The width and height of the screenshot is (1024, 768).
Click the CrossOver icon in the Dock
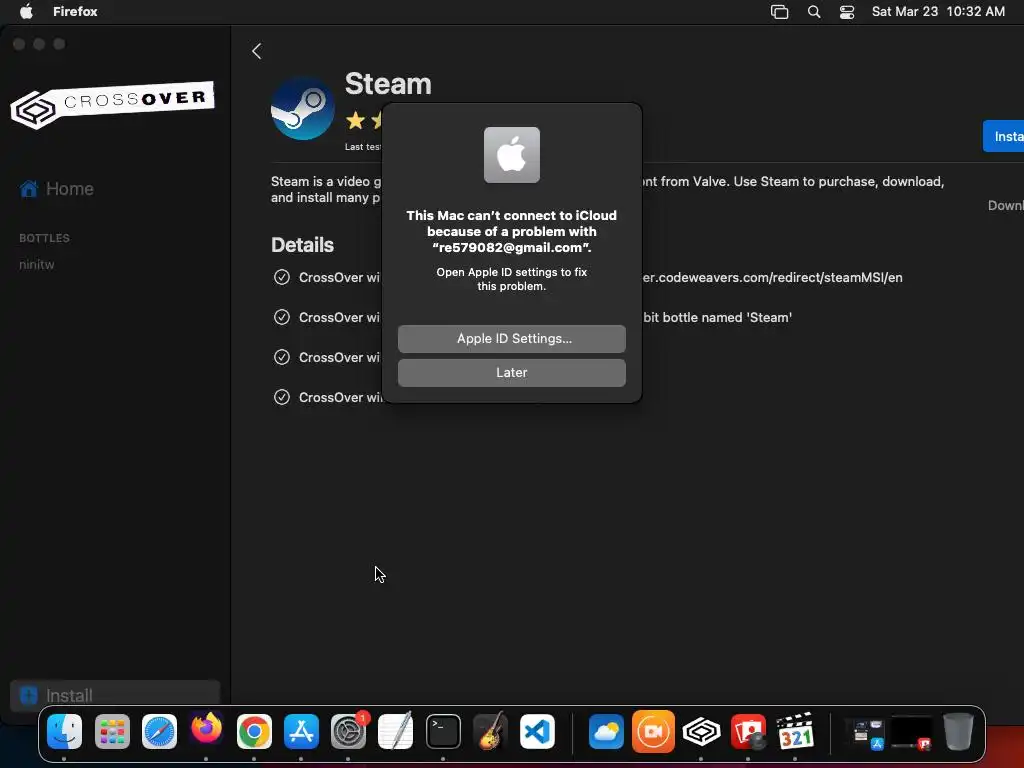point(701,731)
